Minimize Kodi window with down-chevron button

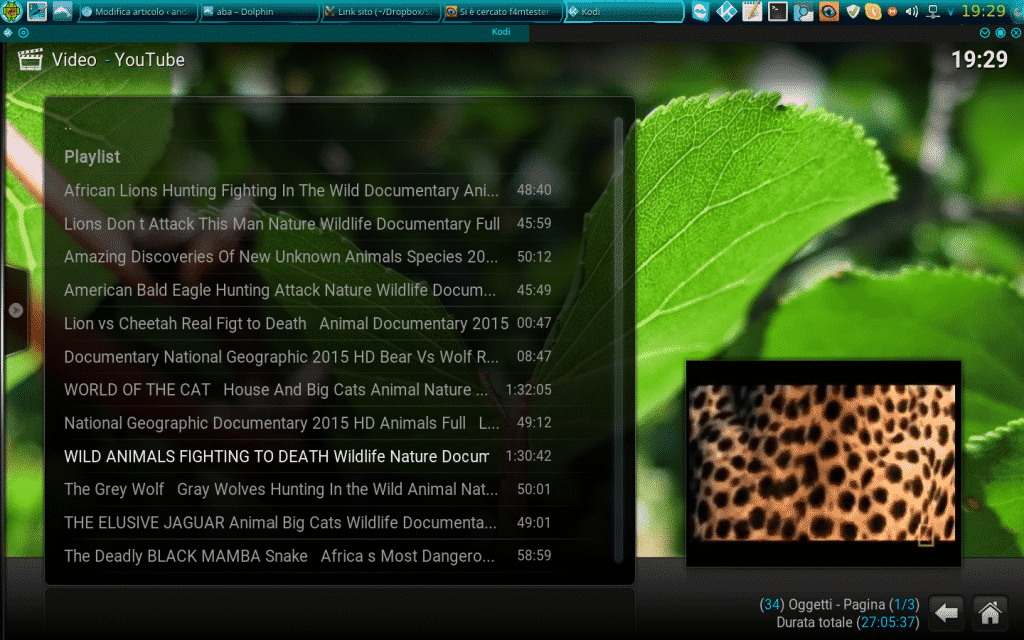tap(985, 32)
